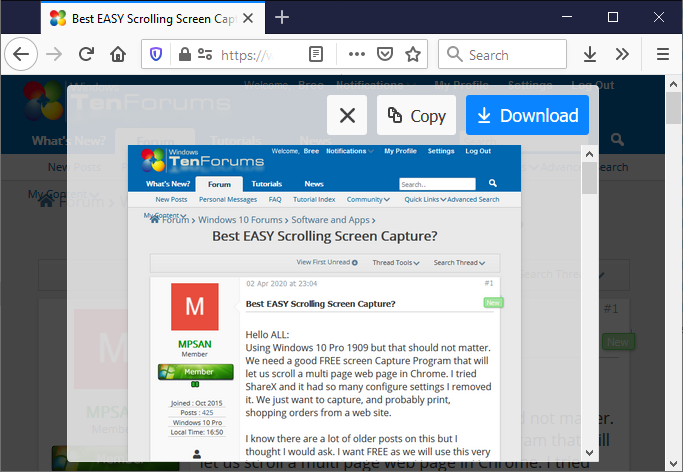Open What's New? tab in preview

168,184
